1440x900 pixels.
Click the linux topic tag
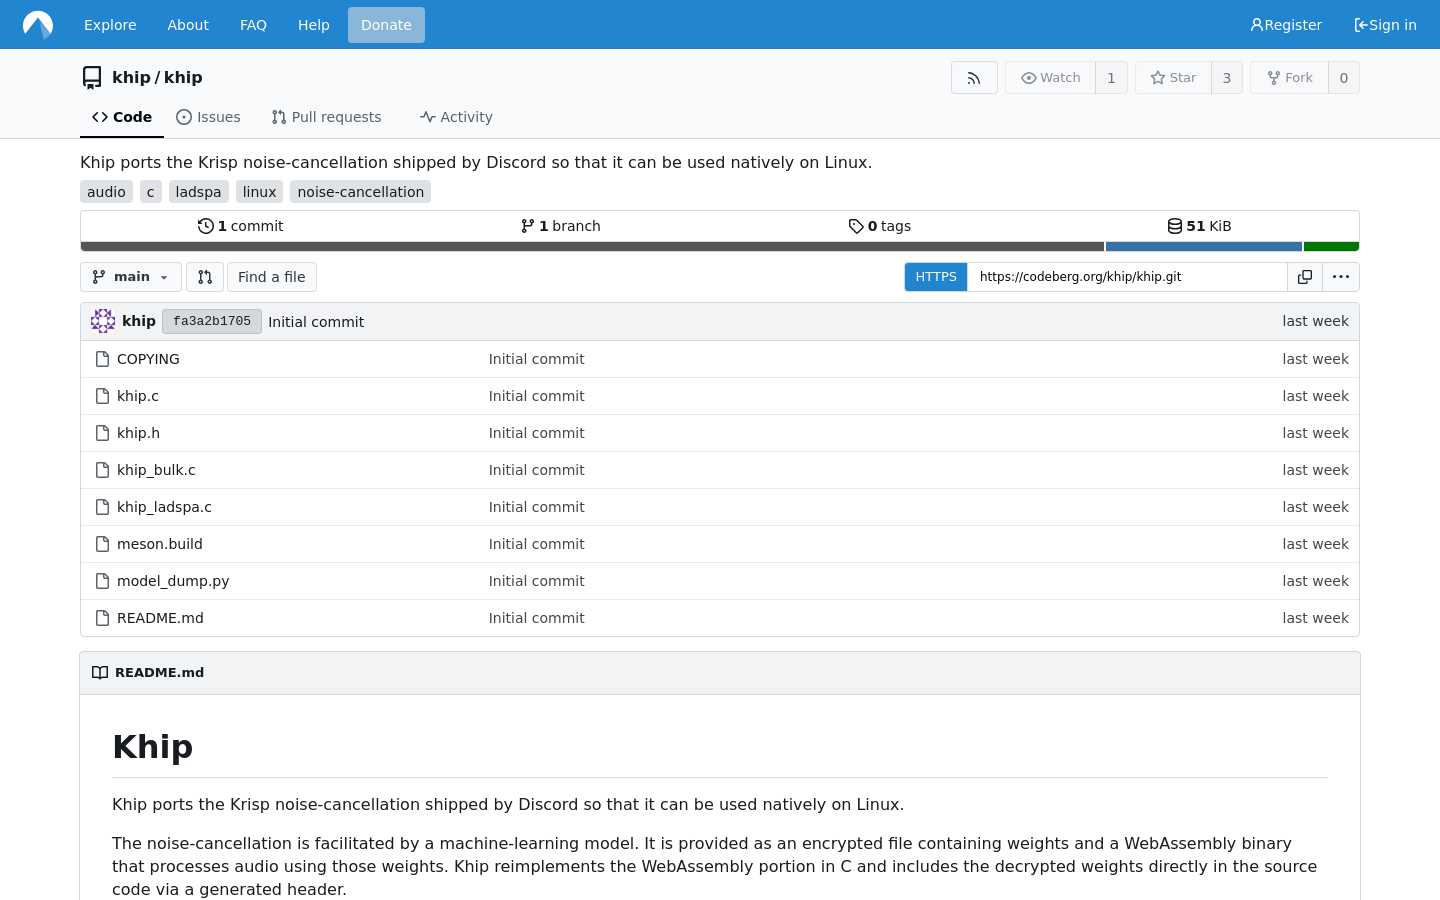coord(259,192)
